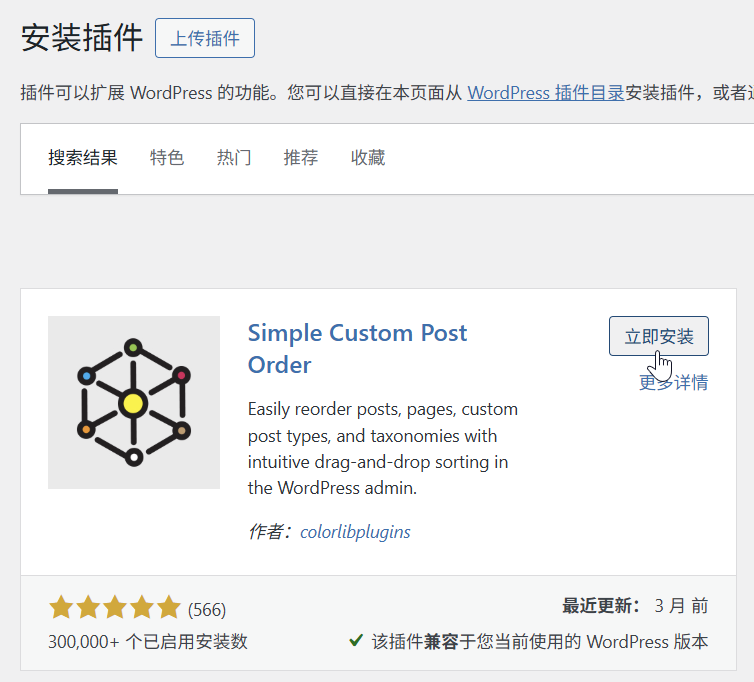Open the 热门 tab
This screenshot has width=754, height=682.
click(234, 158)
